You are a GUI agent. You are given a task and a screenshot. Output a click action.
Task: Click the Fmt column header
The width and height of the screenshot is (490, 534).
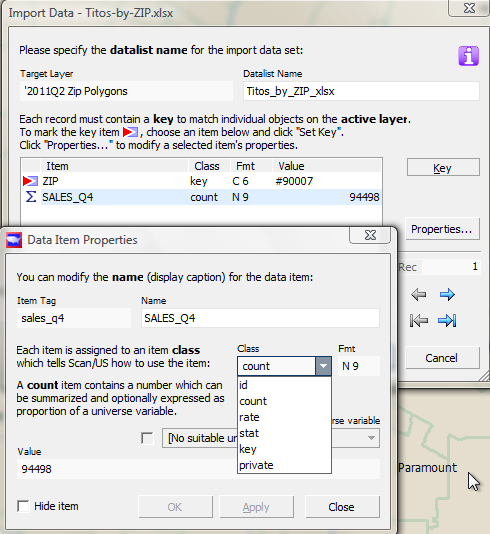(x=251, y=166)
